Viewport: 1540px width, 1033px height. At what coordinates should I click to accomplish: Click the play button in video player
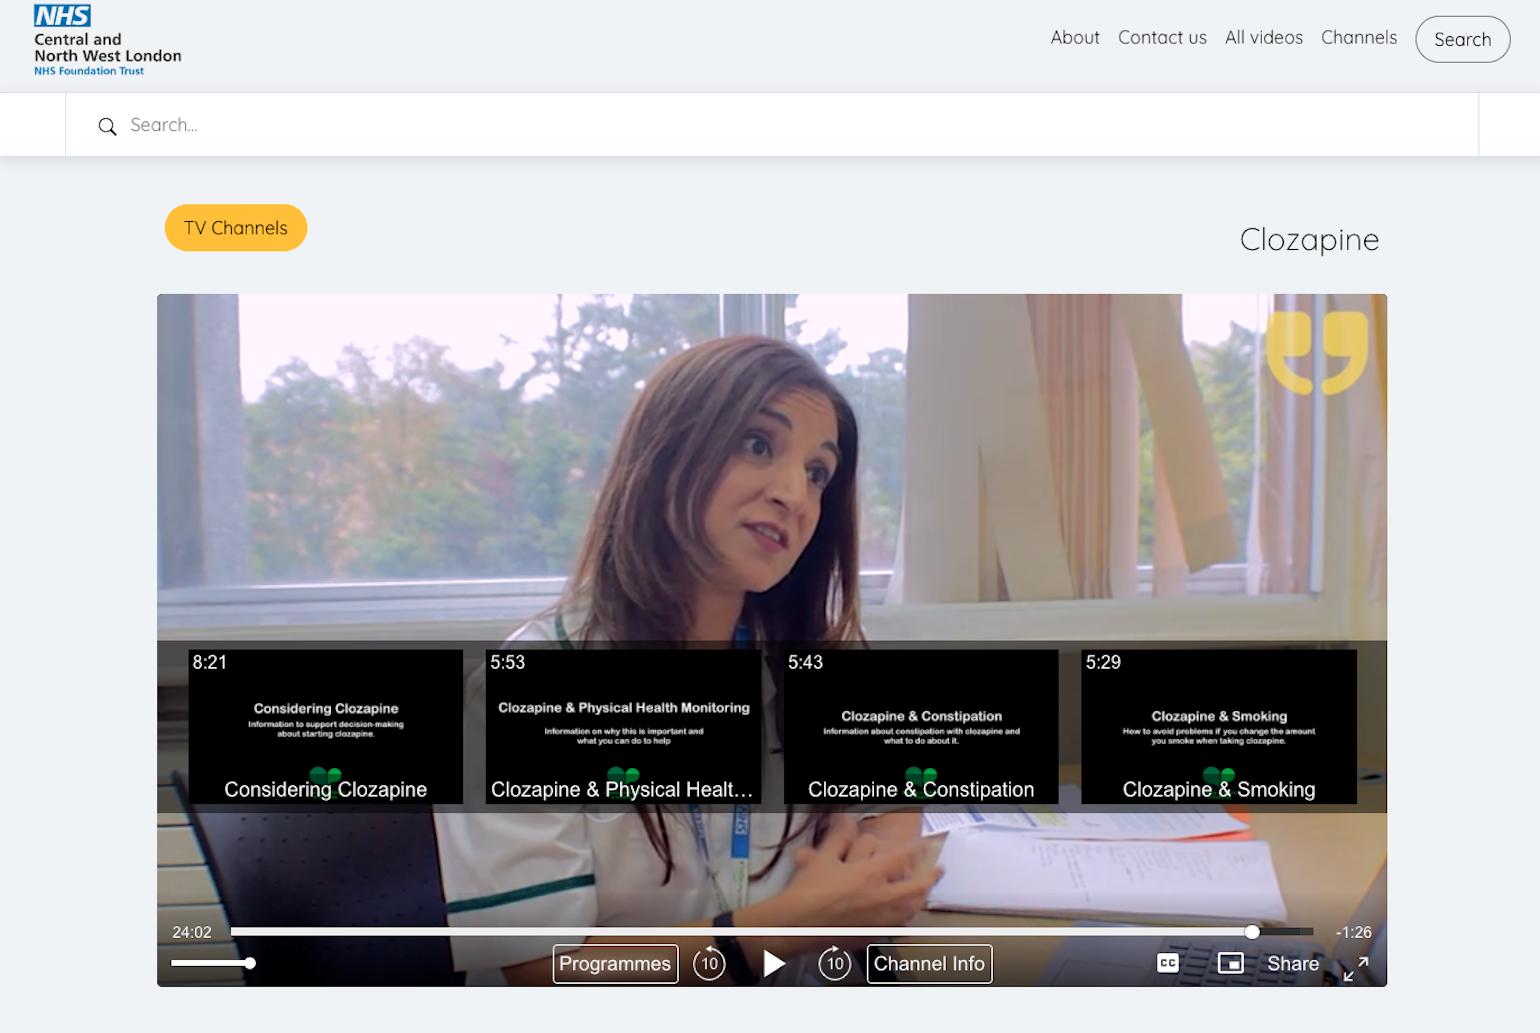774,964
